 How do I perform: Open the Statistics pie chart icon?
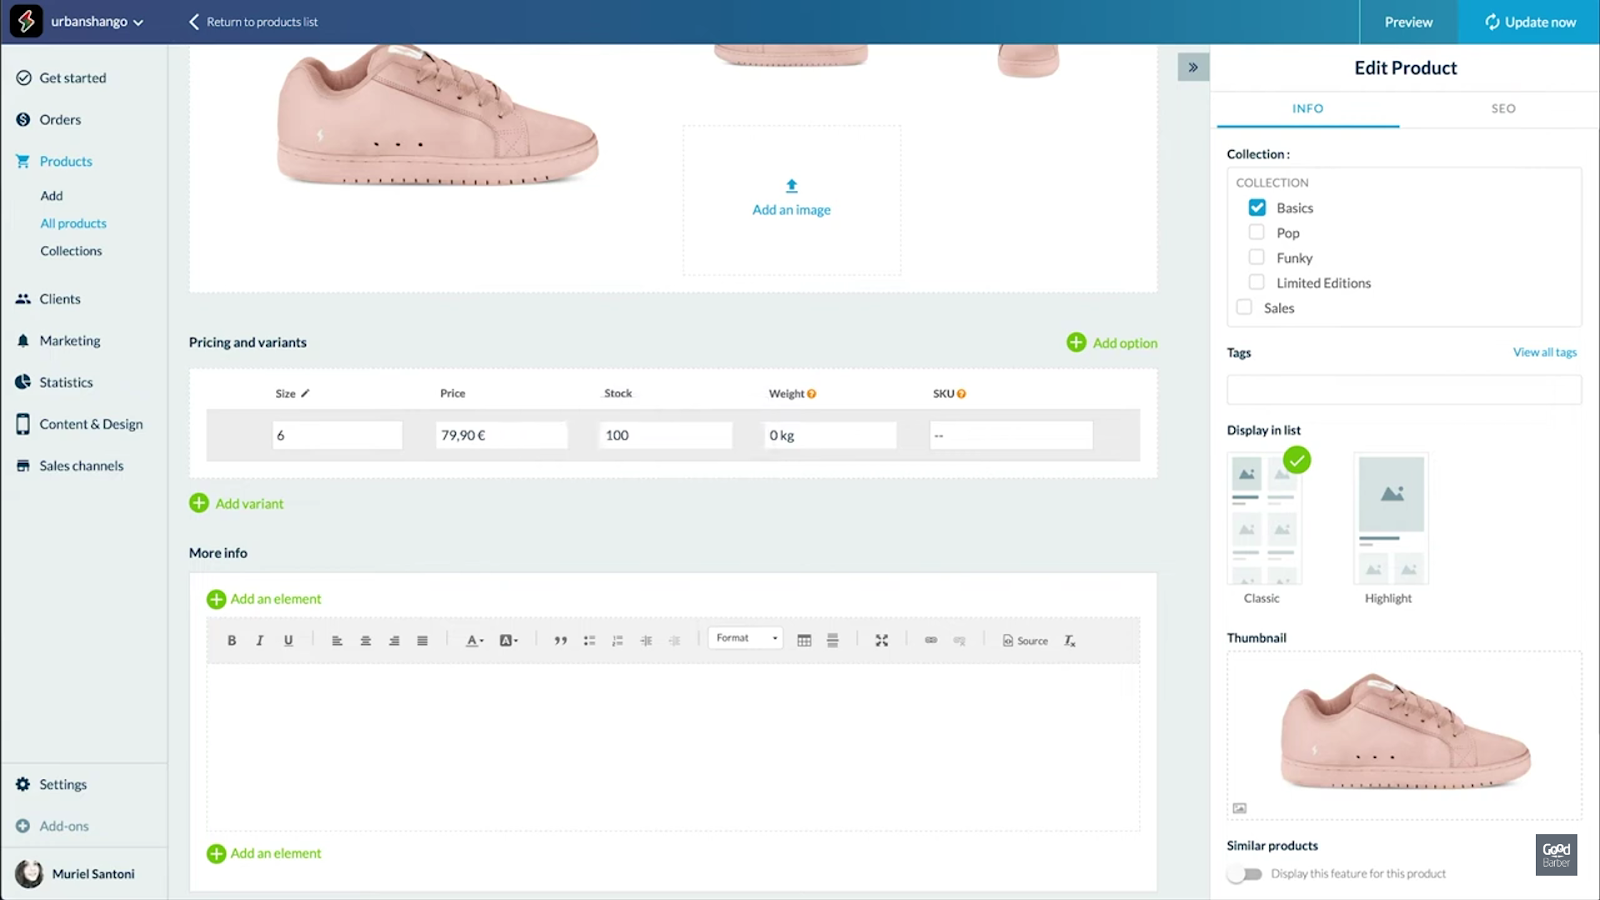pyautogui.click(x=25, y=382)
